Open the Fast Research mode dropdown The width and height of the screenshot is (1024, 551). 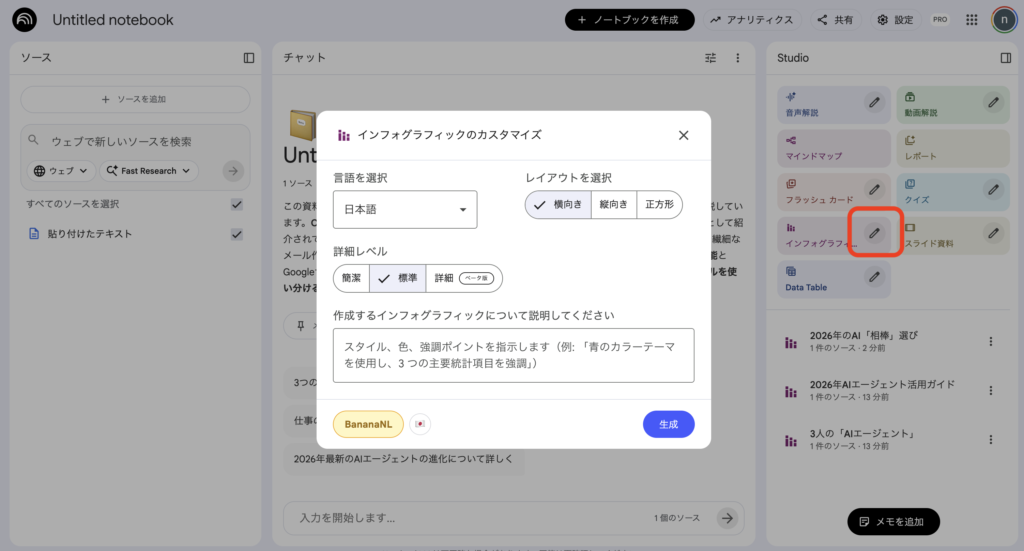pos(150,171)
